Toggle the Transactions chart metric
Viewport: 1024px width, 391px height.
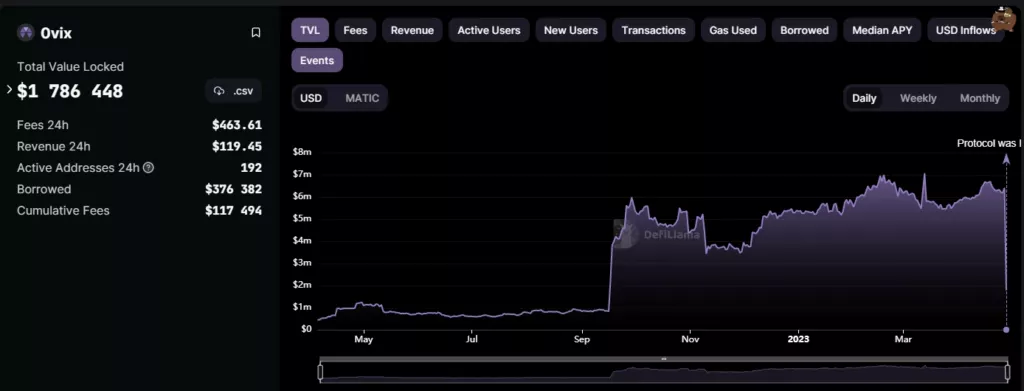[x=654, y=30]
